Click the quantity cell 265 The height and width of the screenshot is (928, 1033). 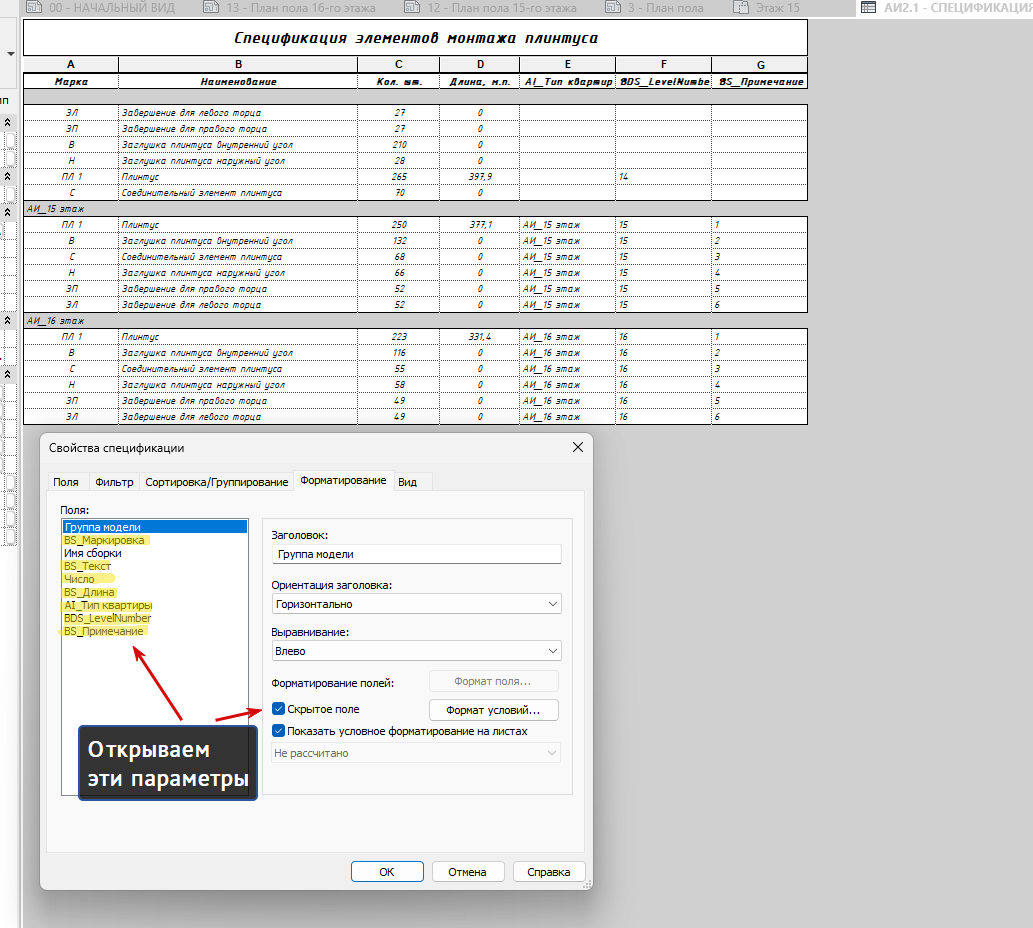pos(399,177)
